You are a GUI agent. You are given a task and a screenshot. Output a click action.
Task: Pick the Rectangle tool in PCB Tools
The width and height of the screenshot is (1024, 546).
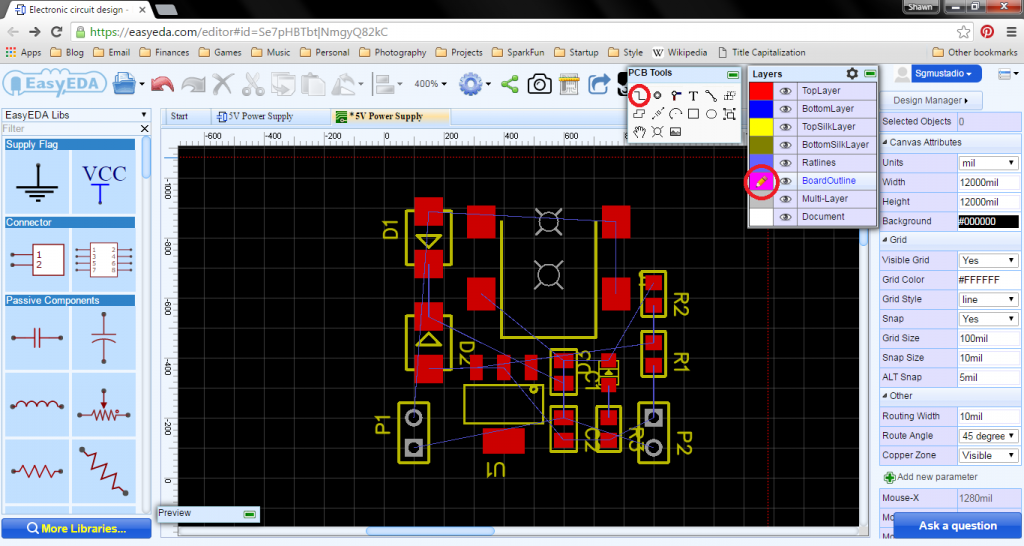point(693,114)
